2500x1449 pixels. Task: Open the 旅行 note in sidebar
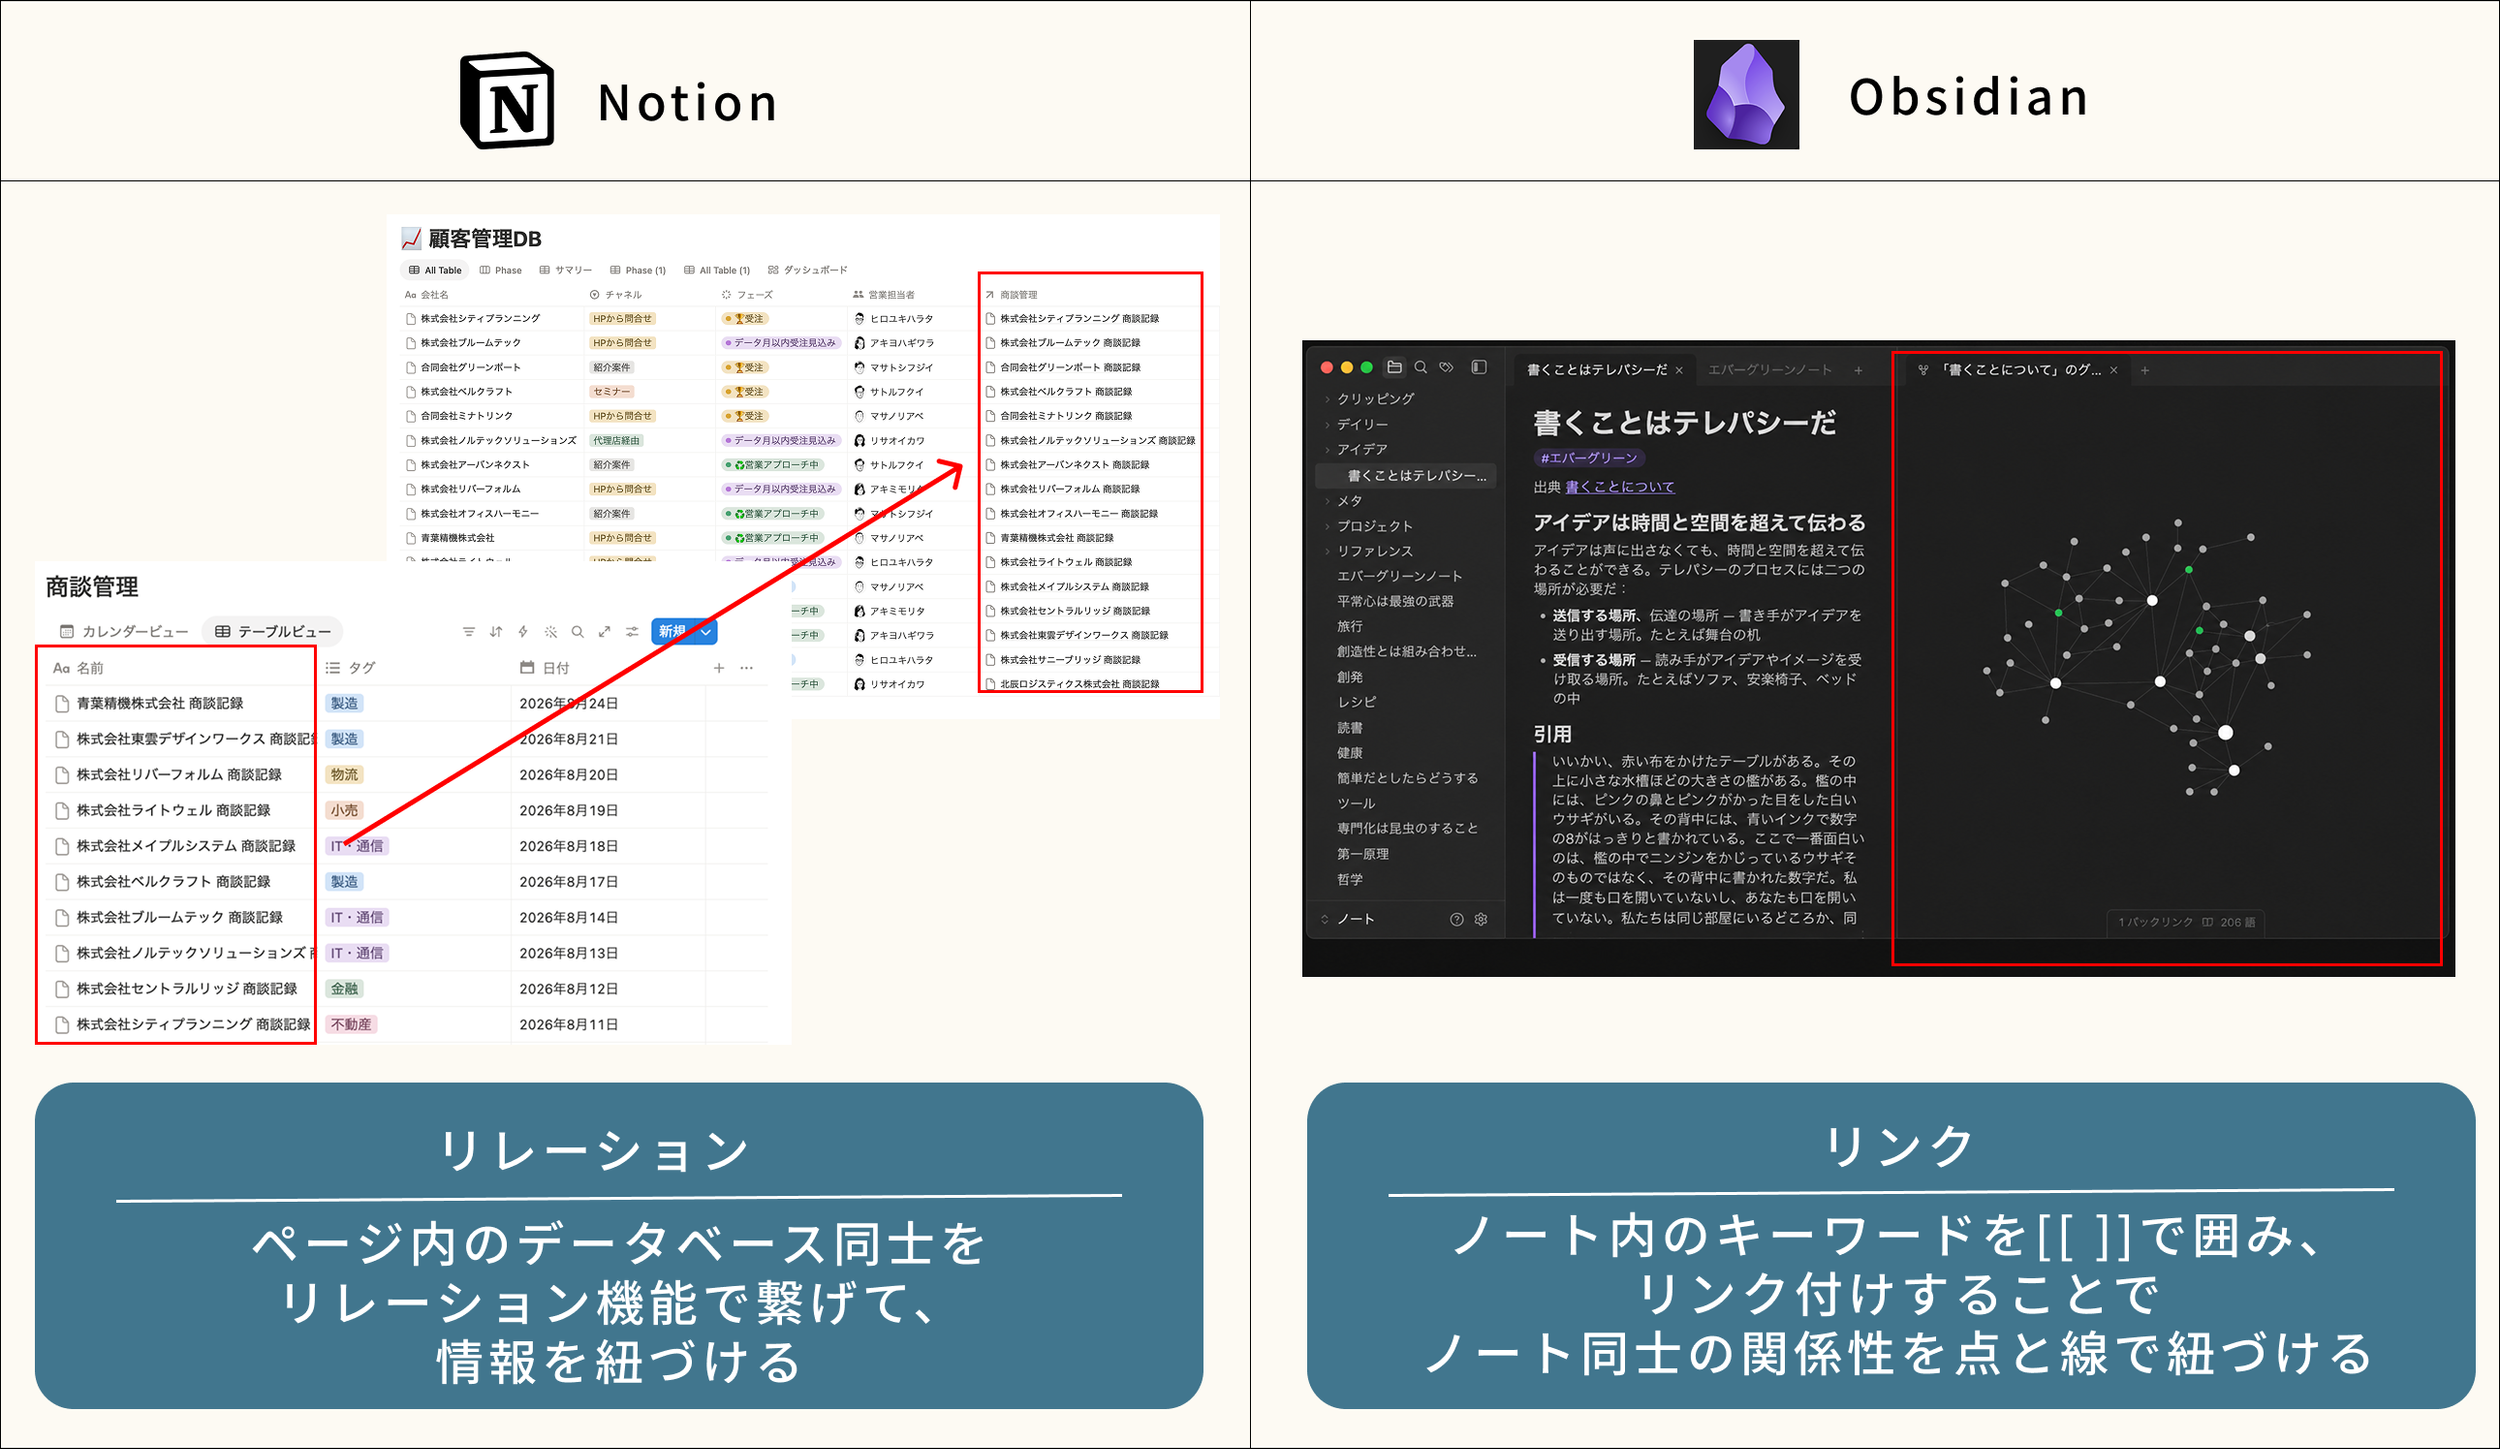(x=1350, y=627)
